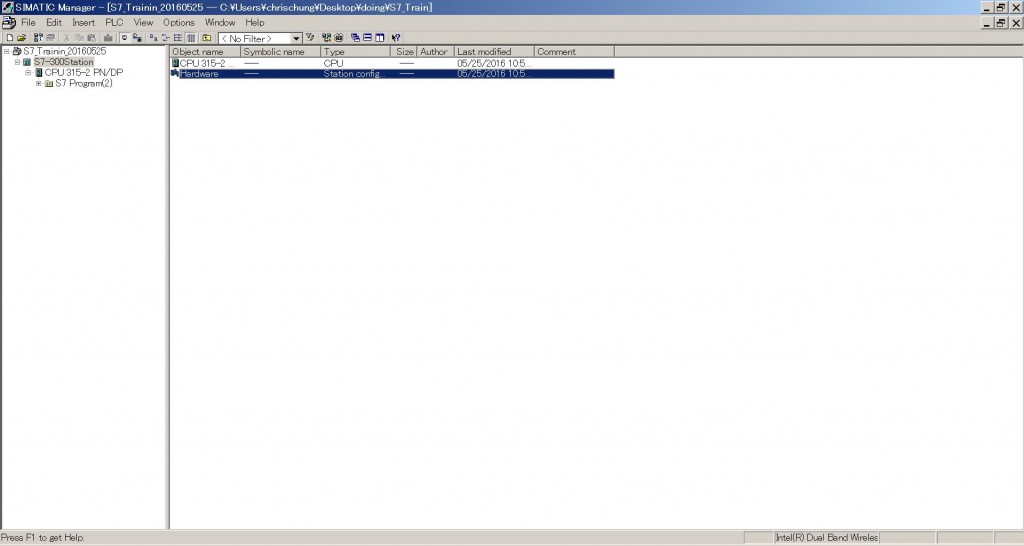This screenshot has width=1024, height=546.
Task: Click the Cascade windows toolbar icon
Action: click(x=355, y=38)
